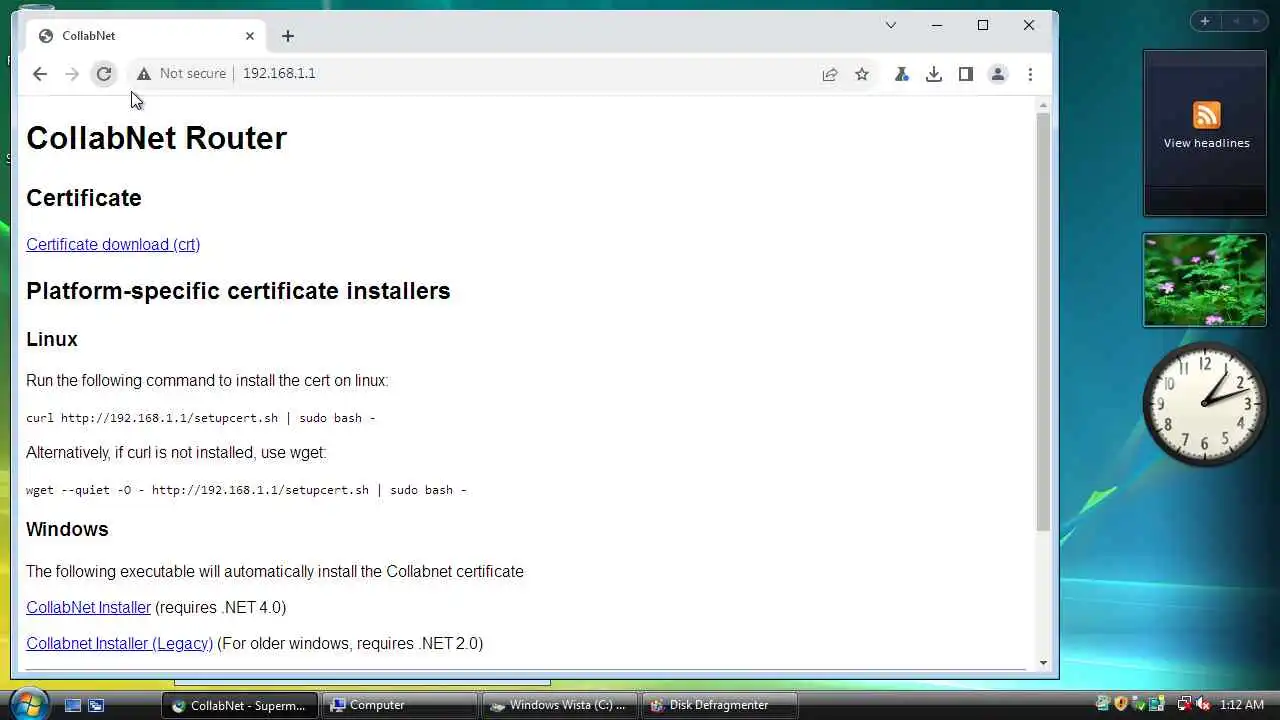Download the CollabNet Installer link
1280x720 pixels.
click(88, 608)
